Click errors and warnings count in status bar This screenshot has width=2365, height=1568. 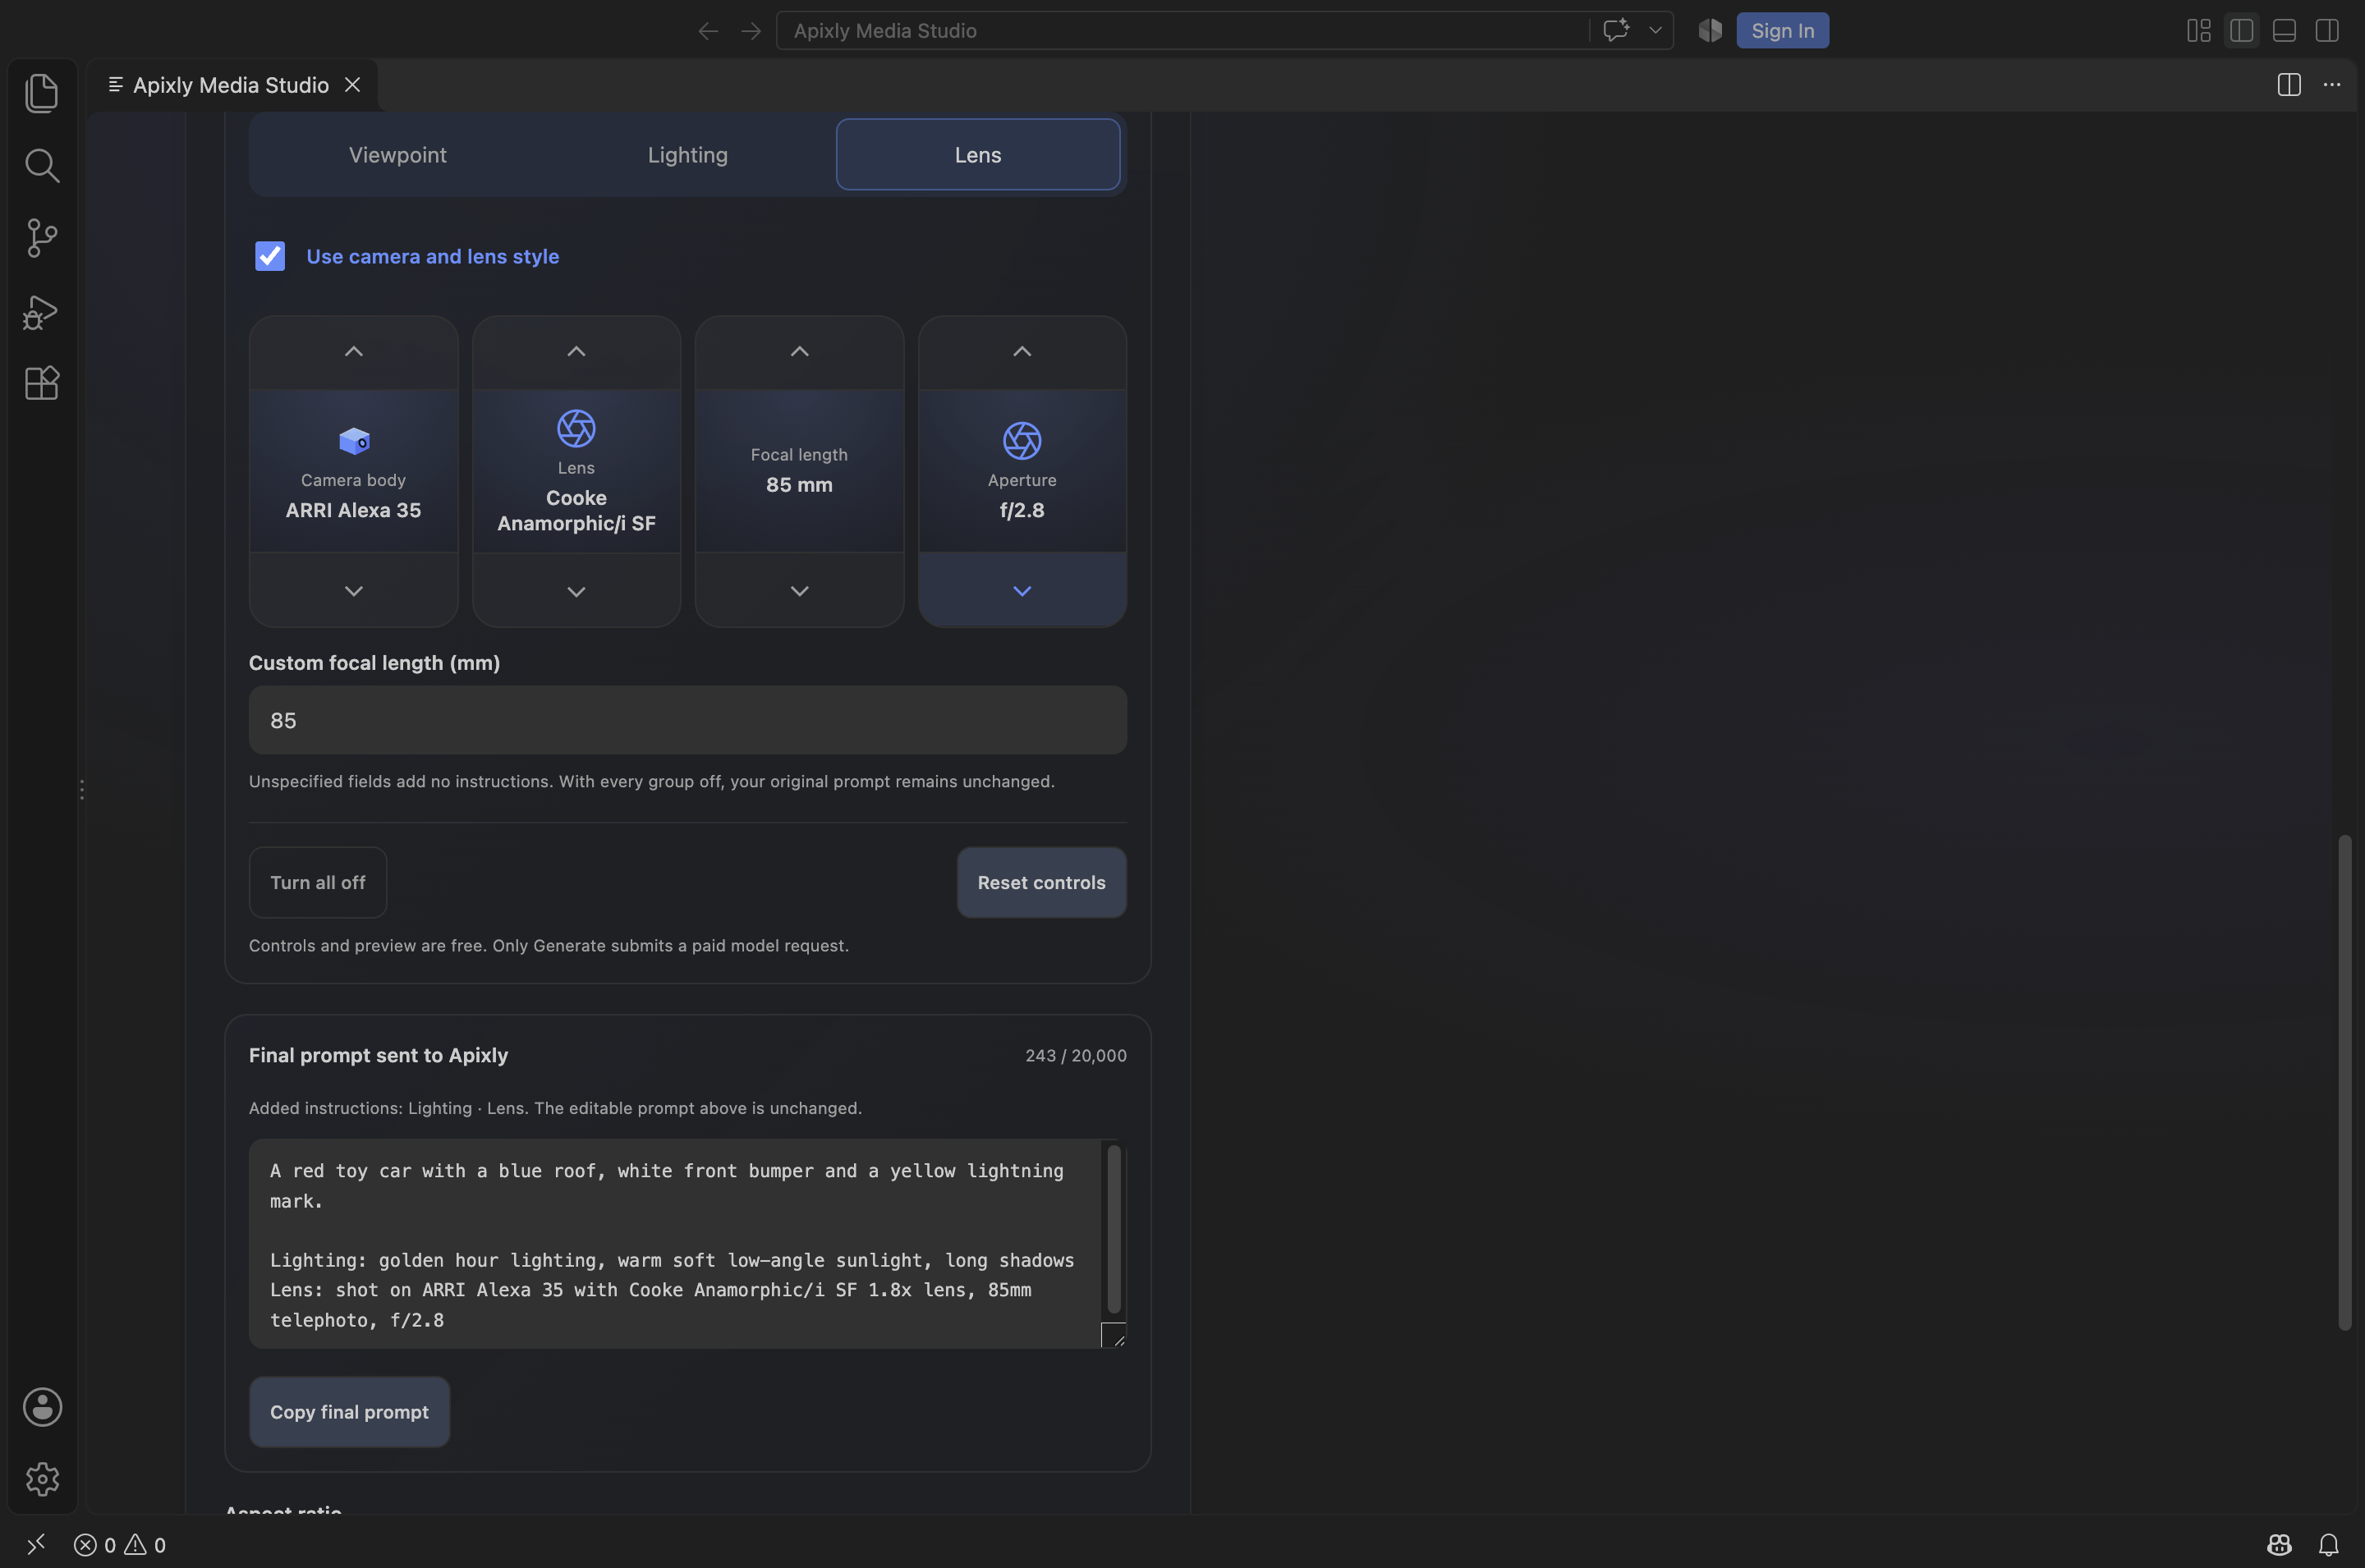[x=120, y=1545]
